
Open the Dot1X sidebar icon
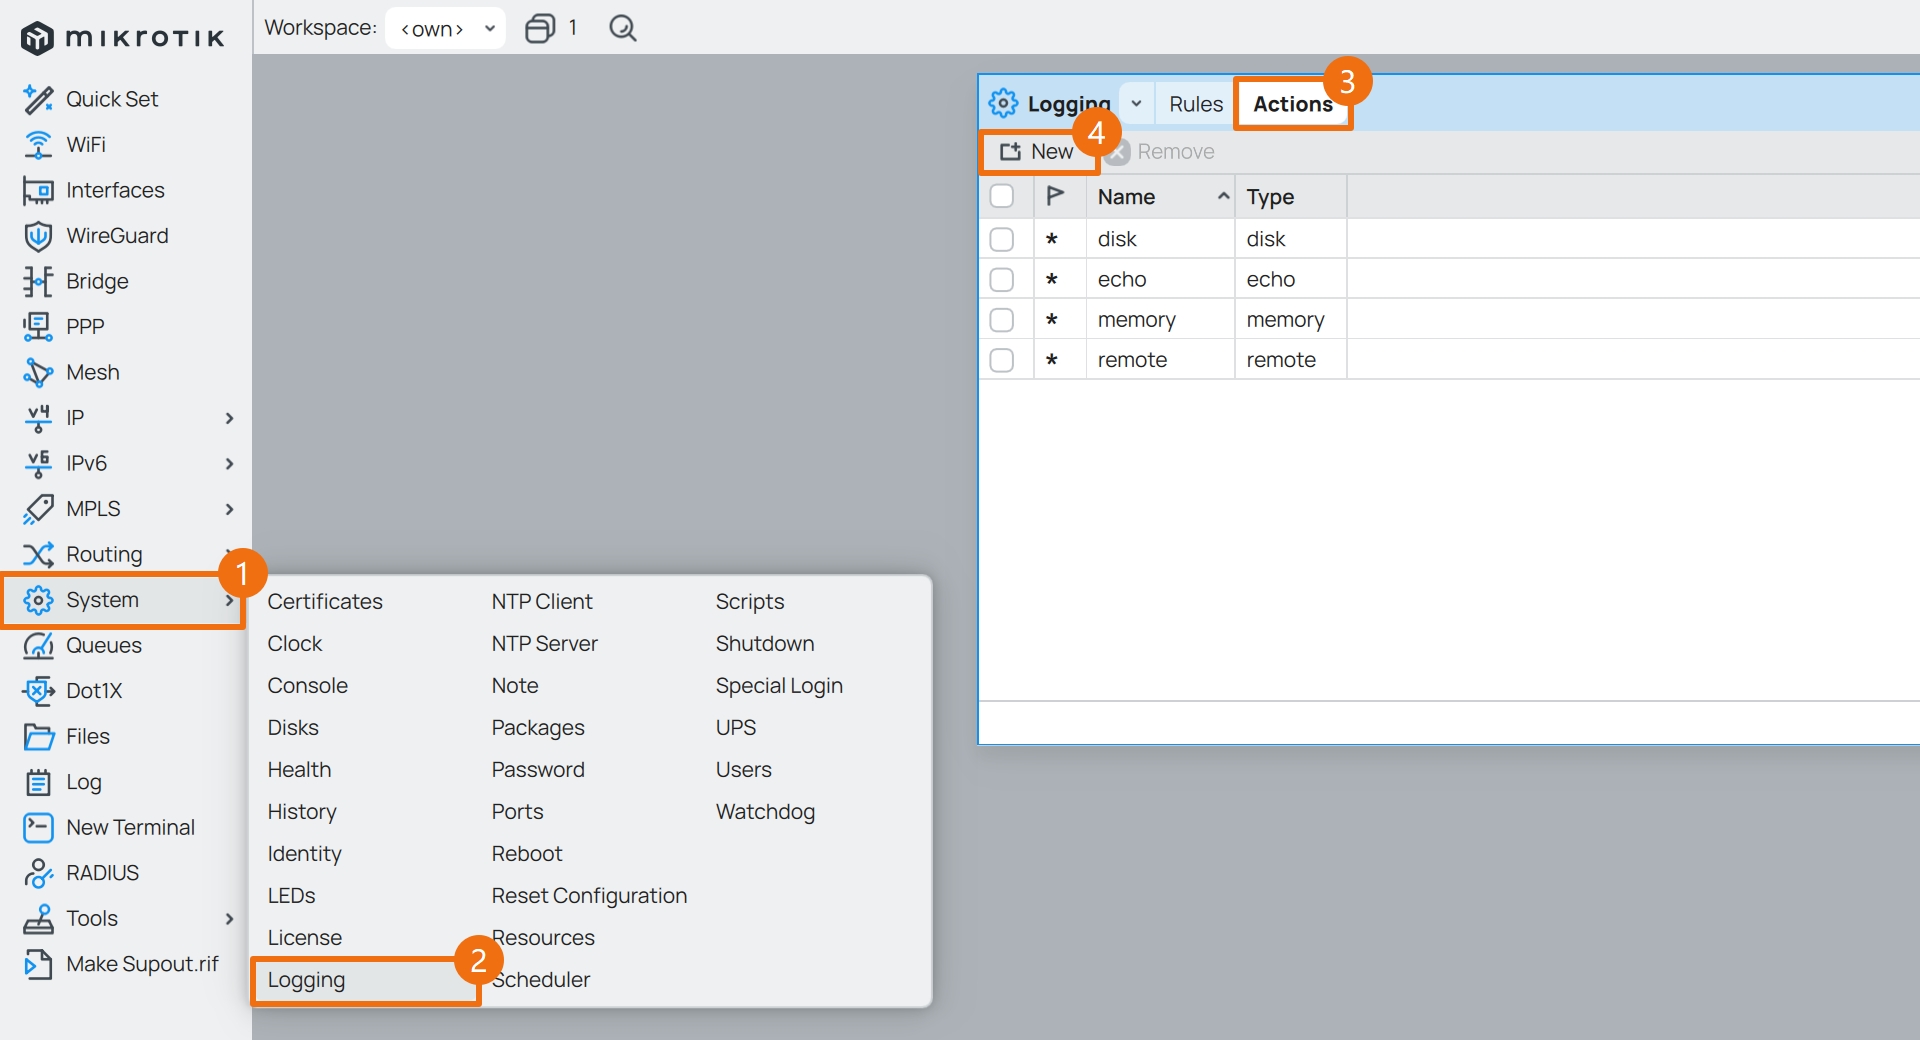[38, 691]
